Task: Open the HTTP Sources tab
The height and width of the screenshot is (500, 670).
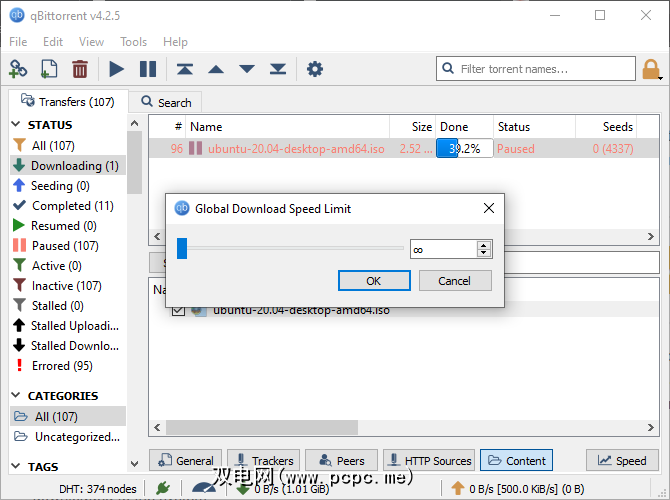Action: click(429, 460)
